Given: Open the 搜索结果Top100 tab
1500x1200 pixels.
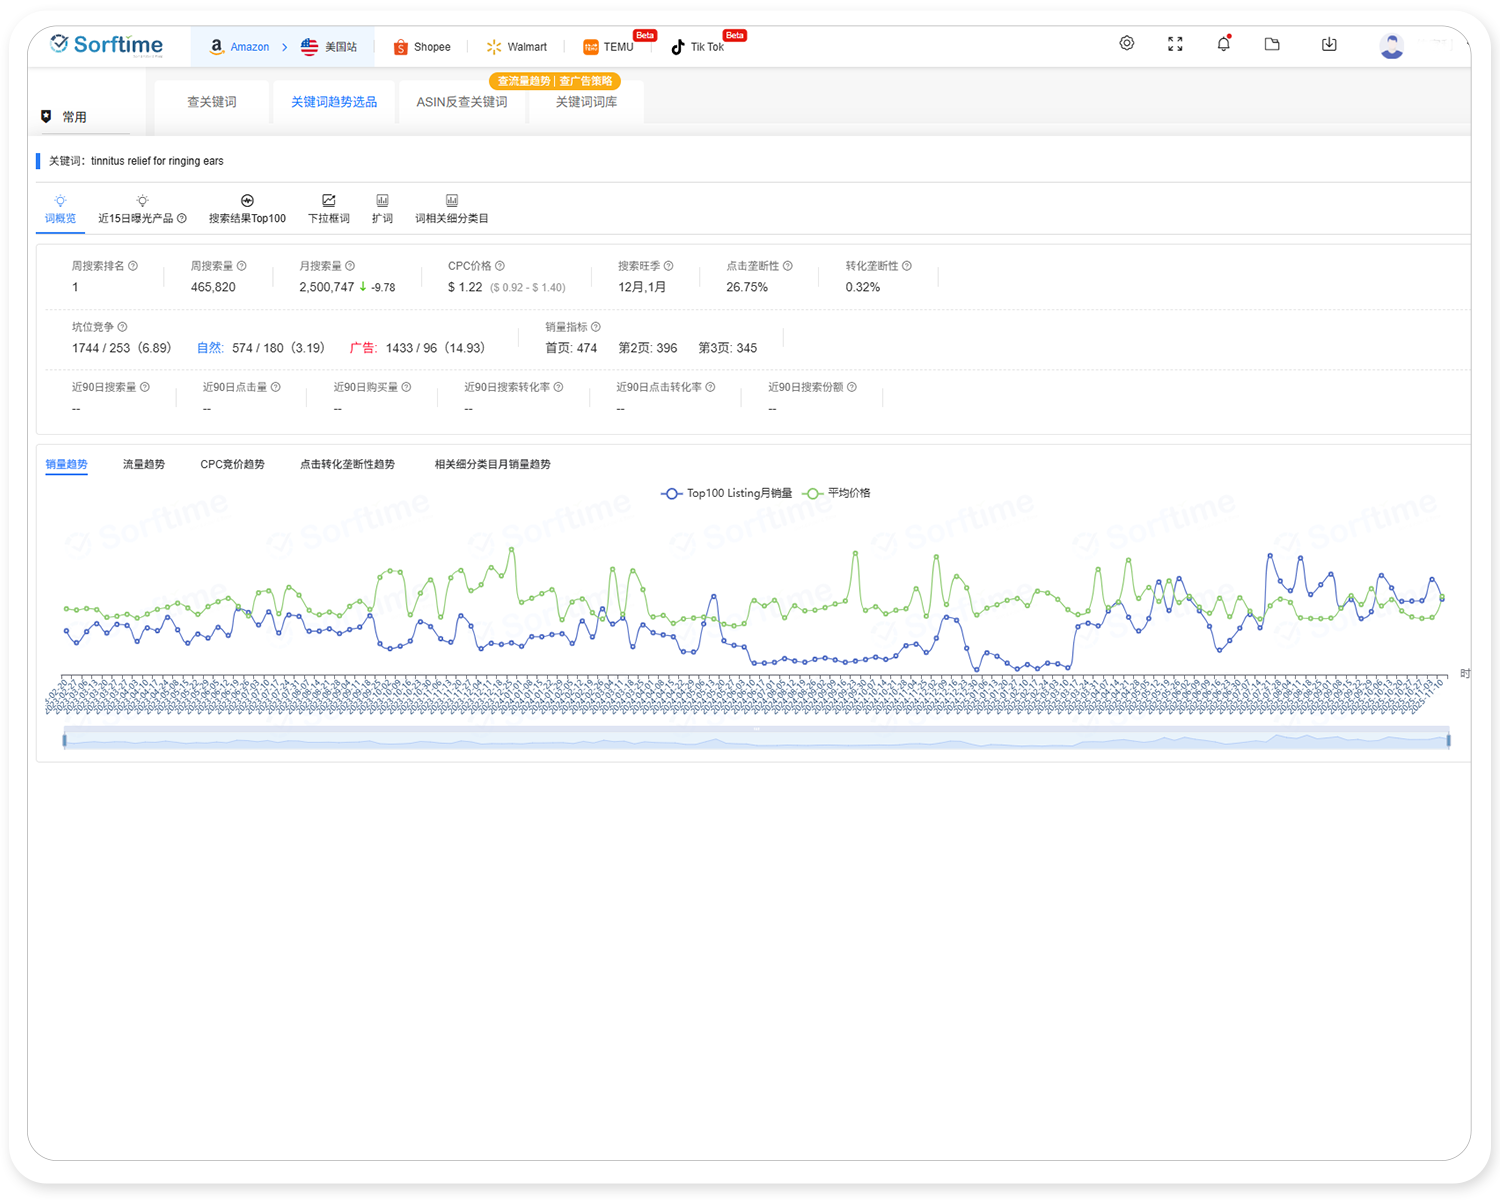Looking at the screenshot, I should pos(247,209).
